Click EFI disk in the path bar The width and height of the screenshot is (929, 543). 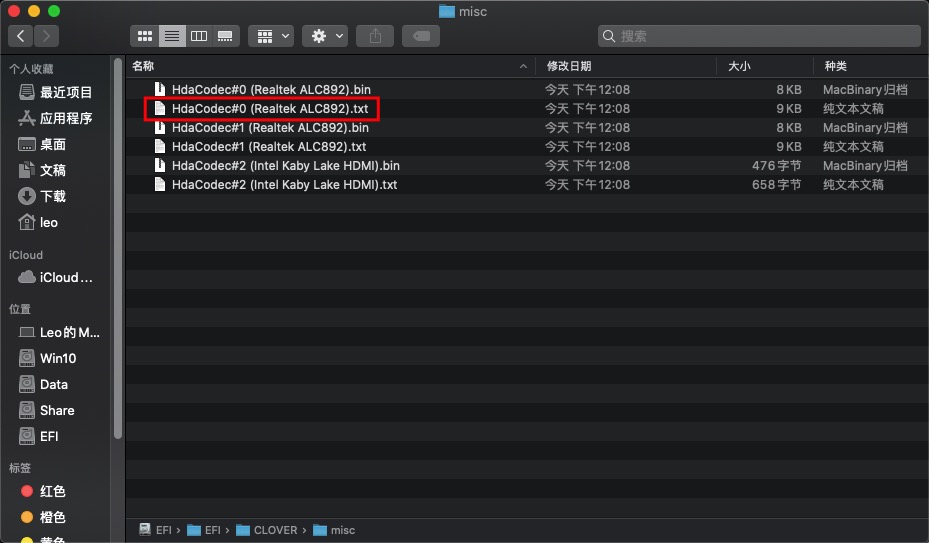[x=156, y=530]
